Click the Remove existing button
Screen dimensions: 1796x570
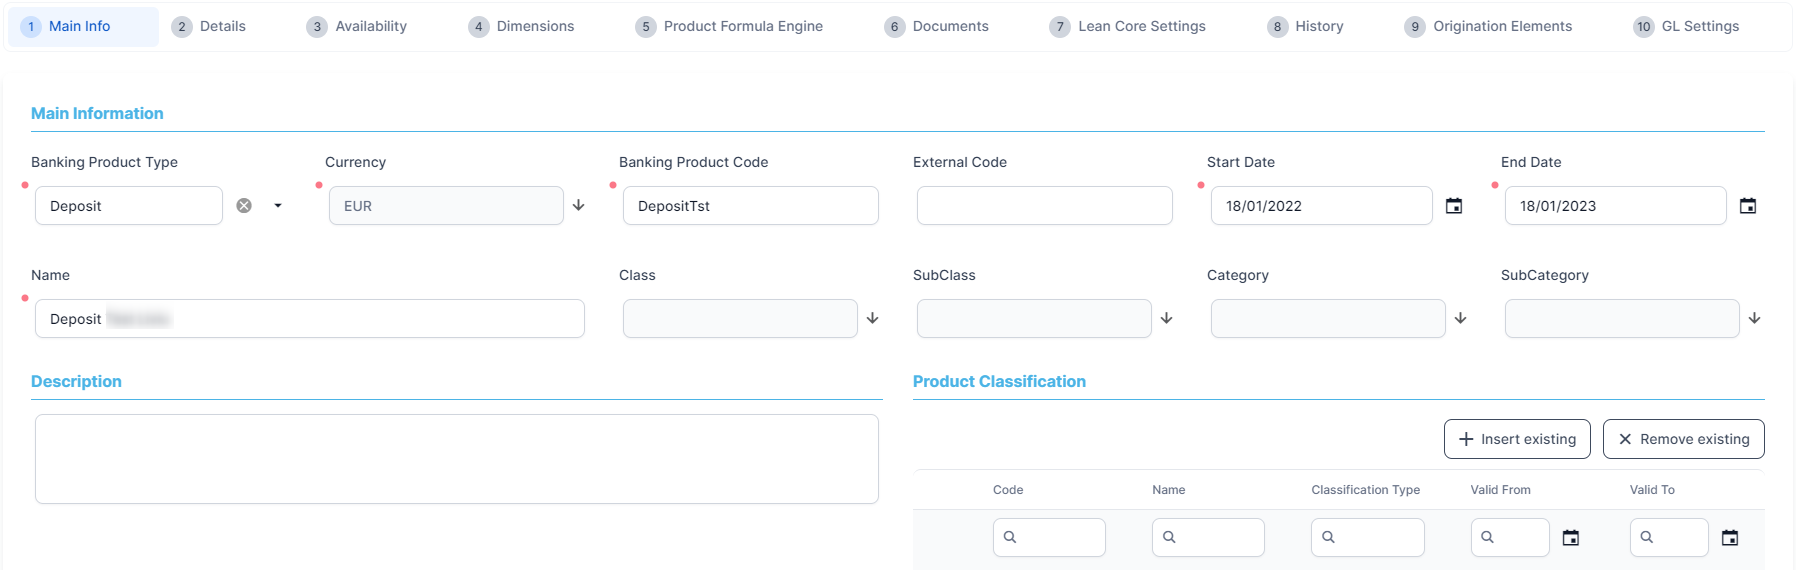tap(1683, 439)
